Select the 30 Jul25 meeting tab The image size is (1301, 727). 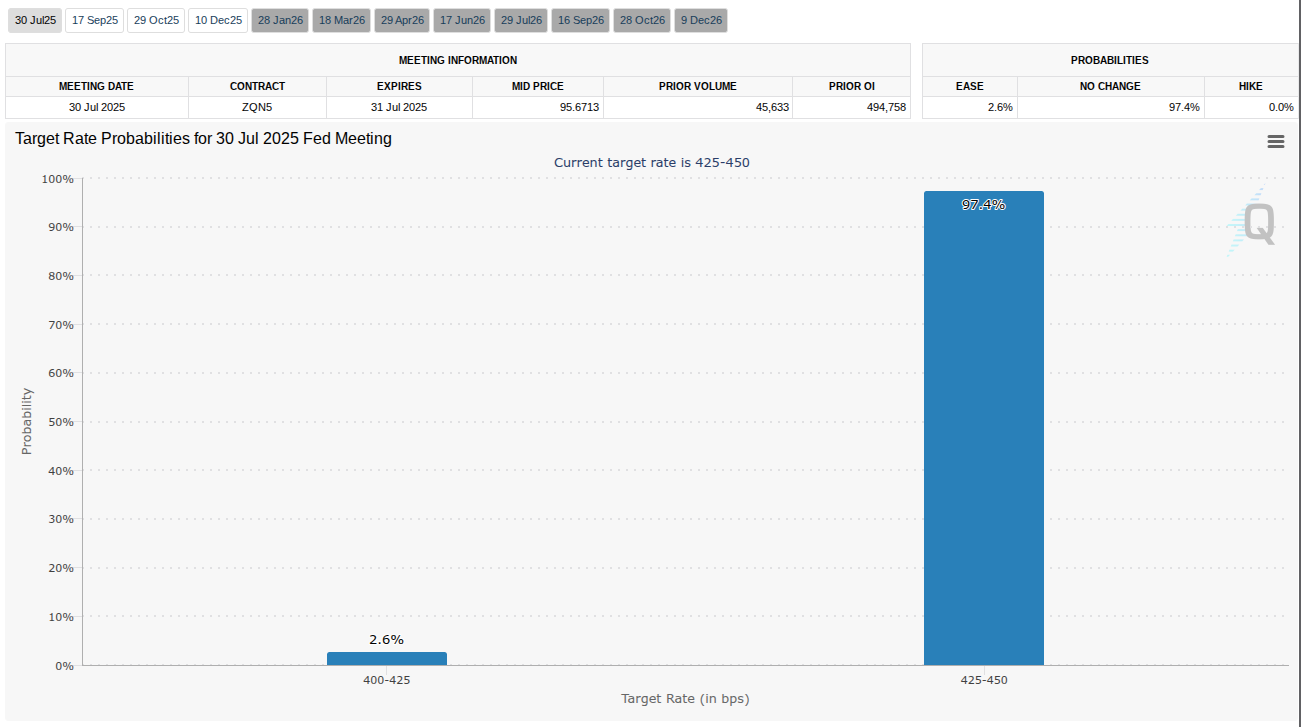tap(35, 20)
